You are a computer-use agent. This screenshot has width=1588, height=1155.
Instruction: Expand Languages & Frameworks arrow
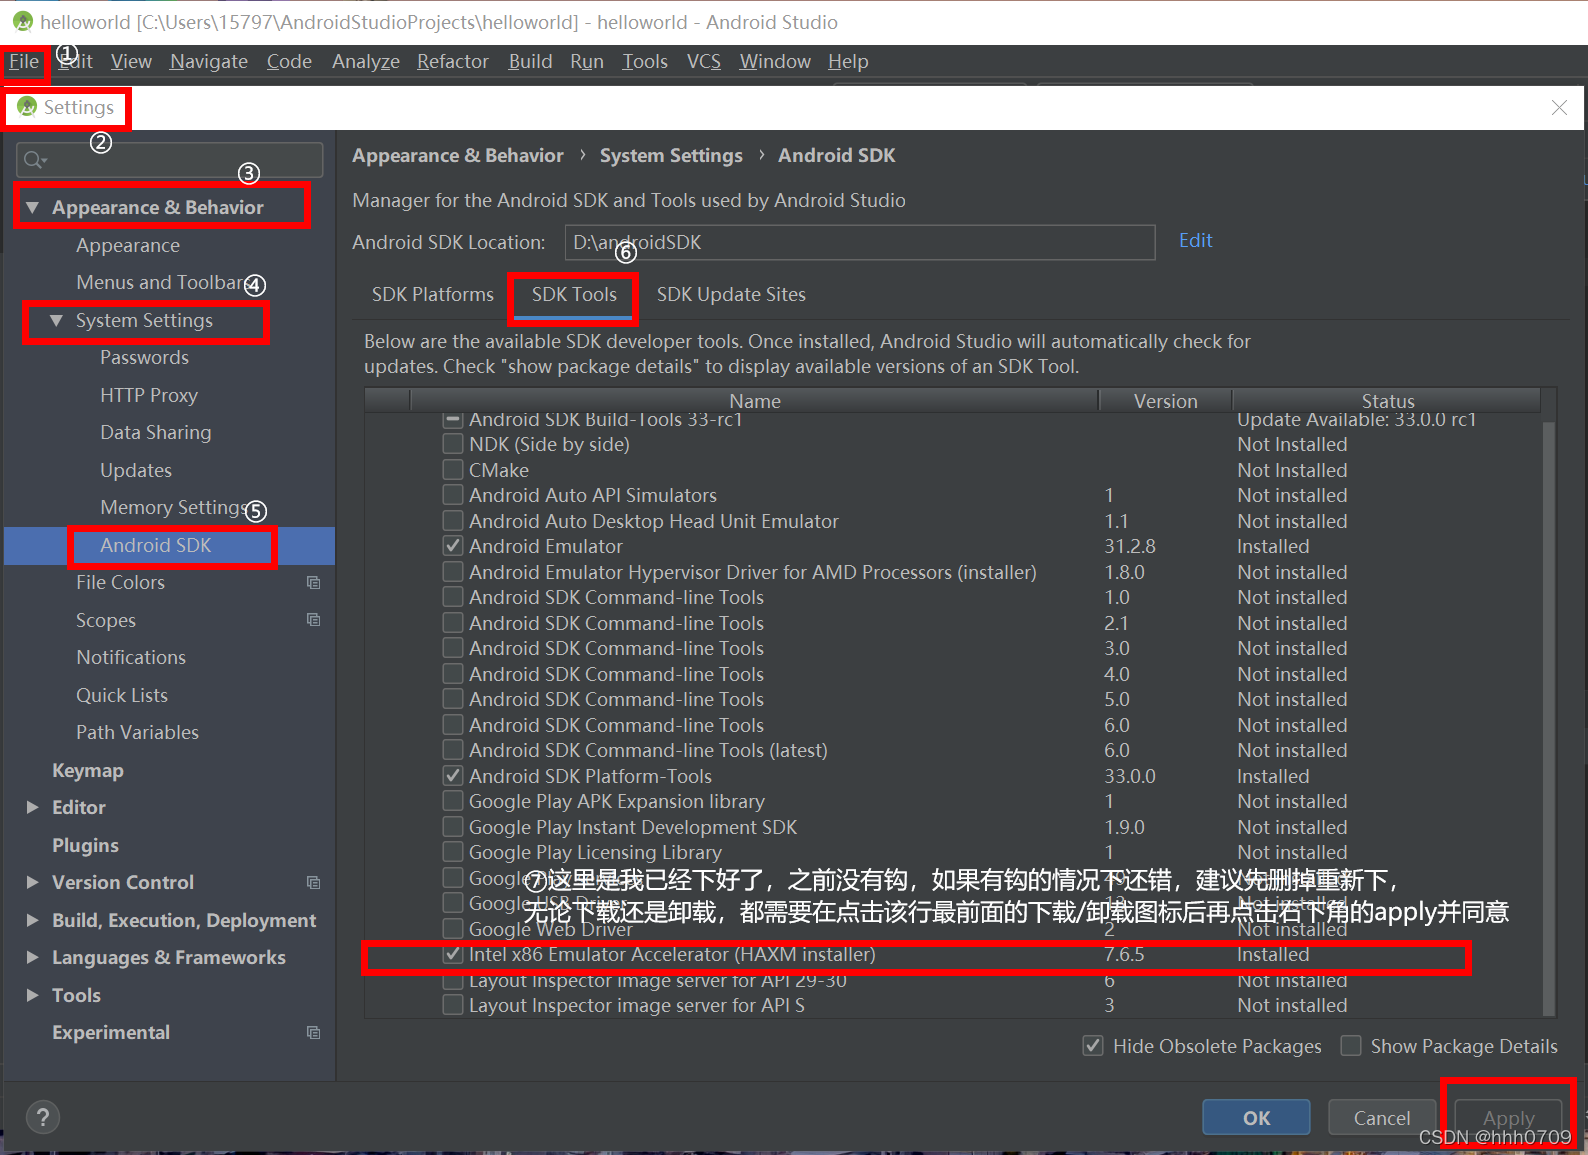32,957
